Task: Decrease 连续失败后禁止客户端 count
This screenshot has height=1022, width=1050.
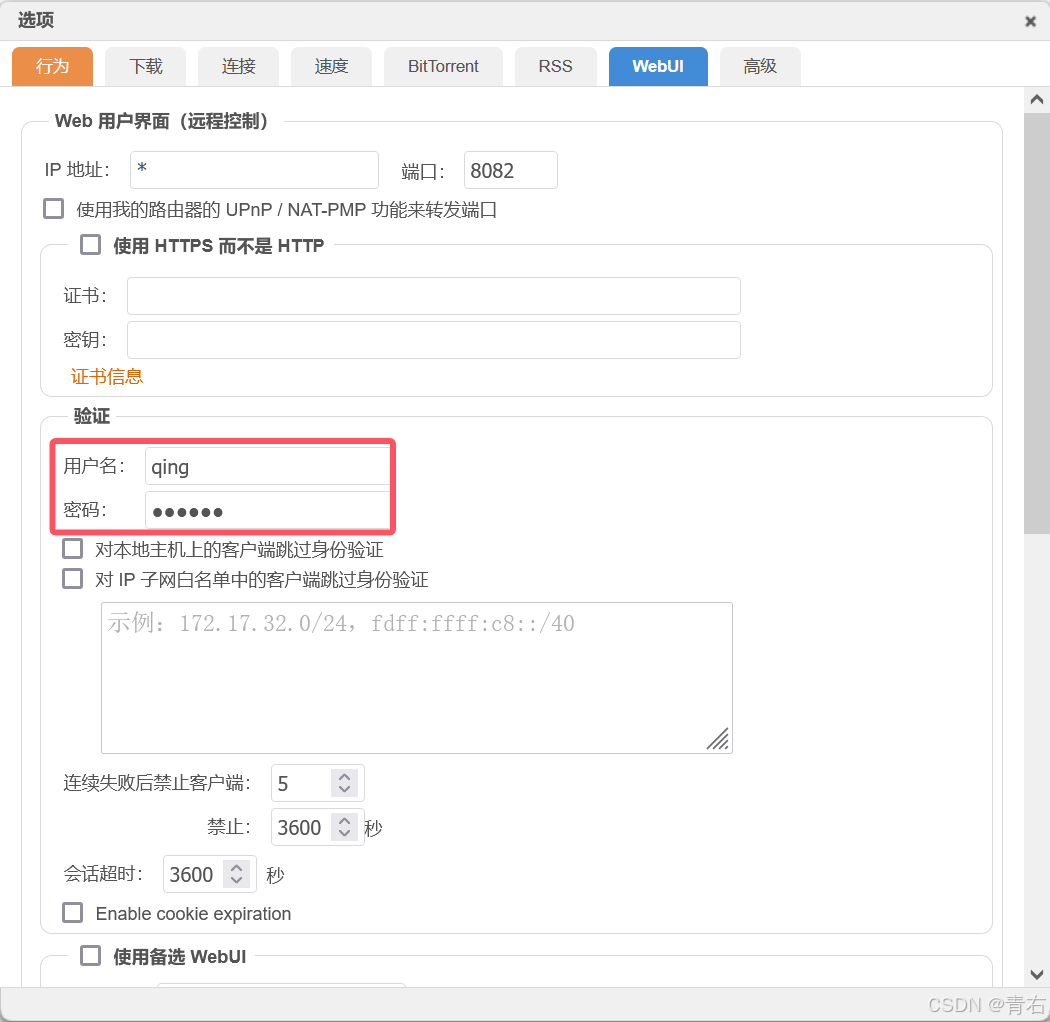Action: tap(344, 790)
